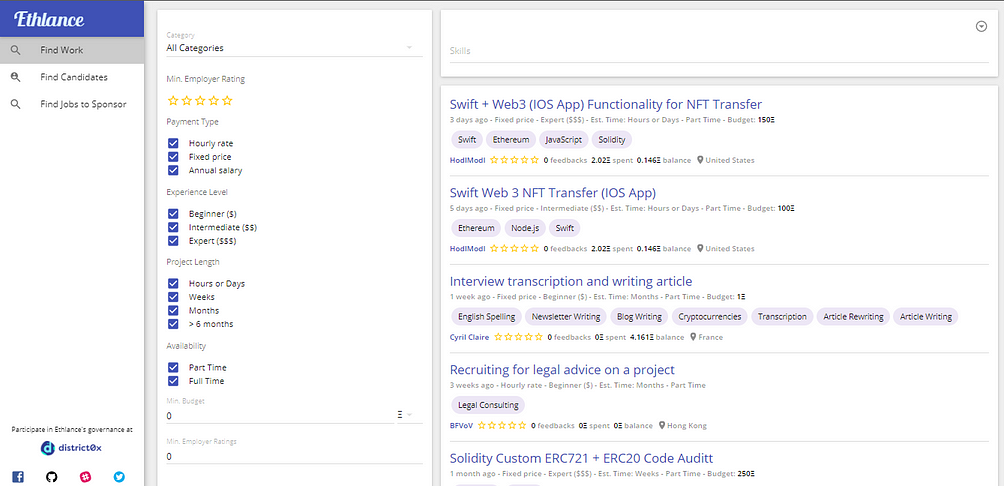Select the Newsletter Writing skill tag
Screen dimensions: 1004x486
tap(565, 316)
